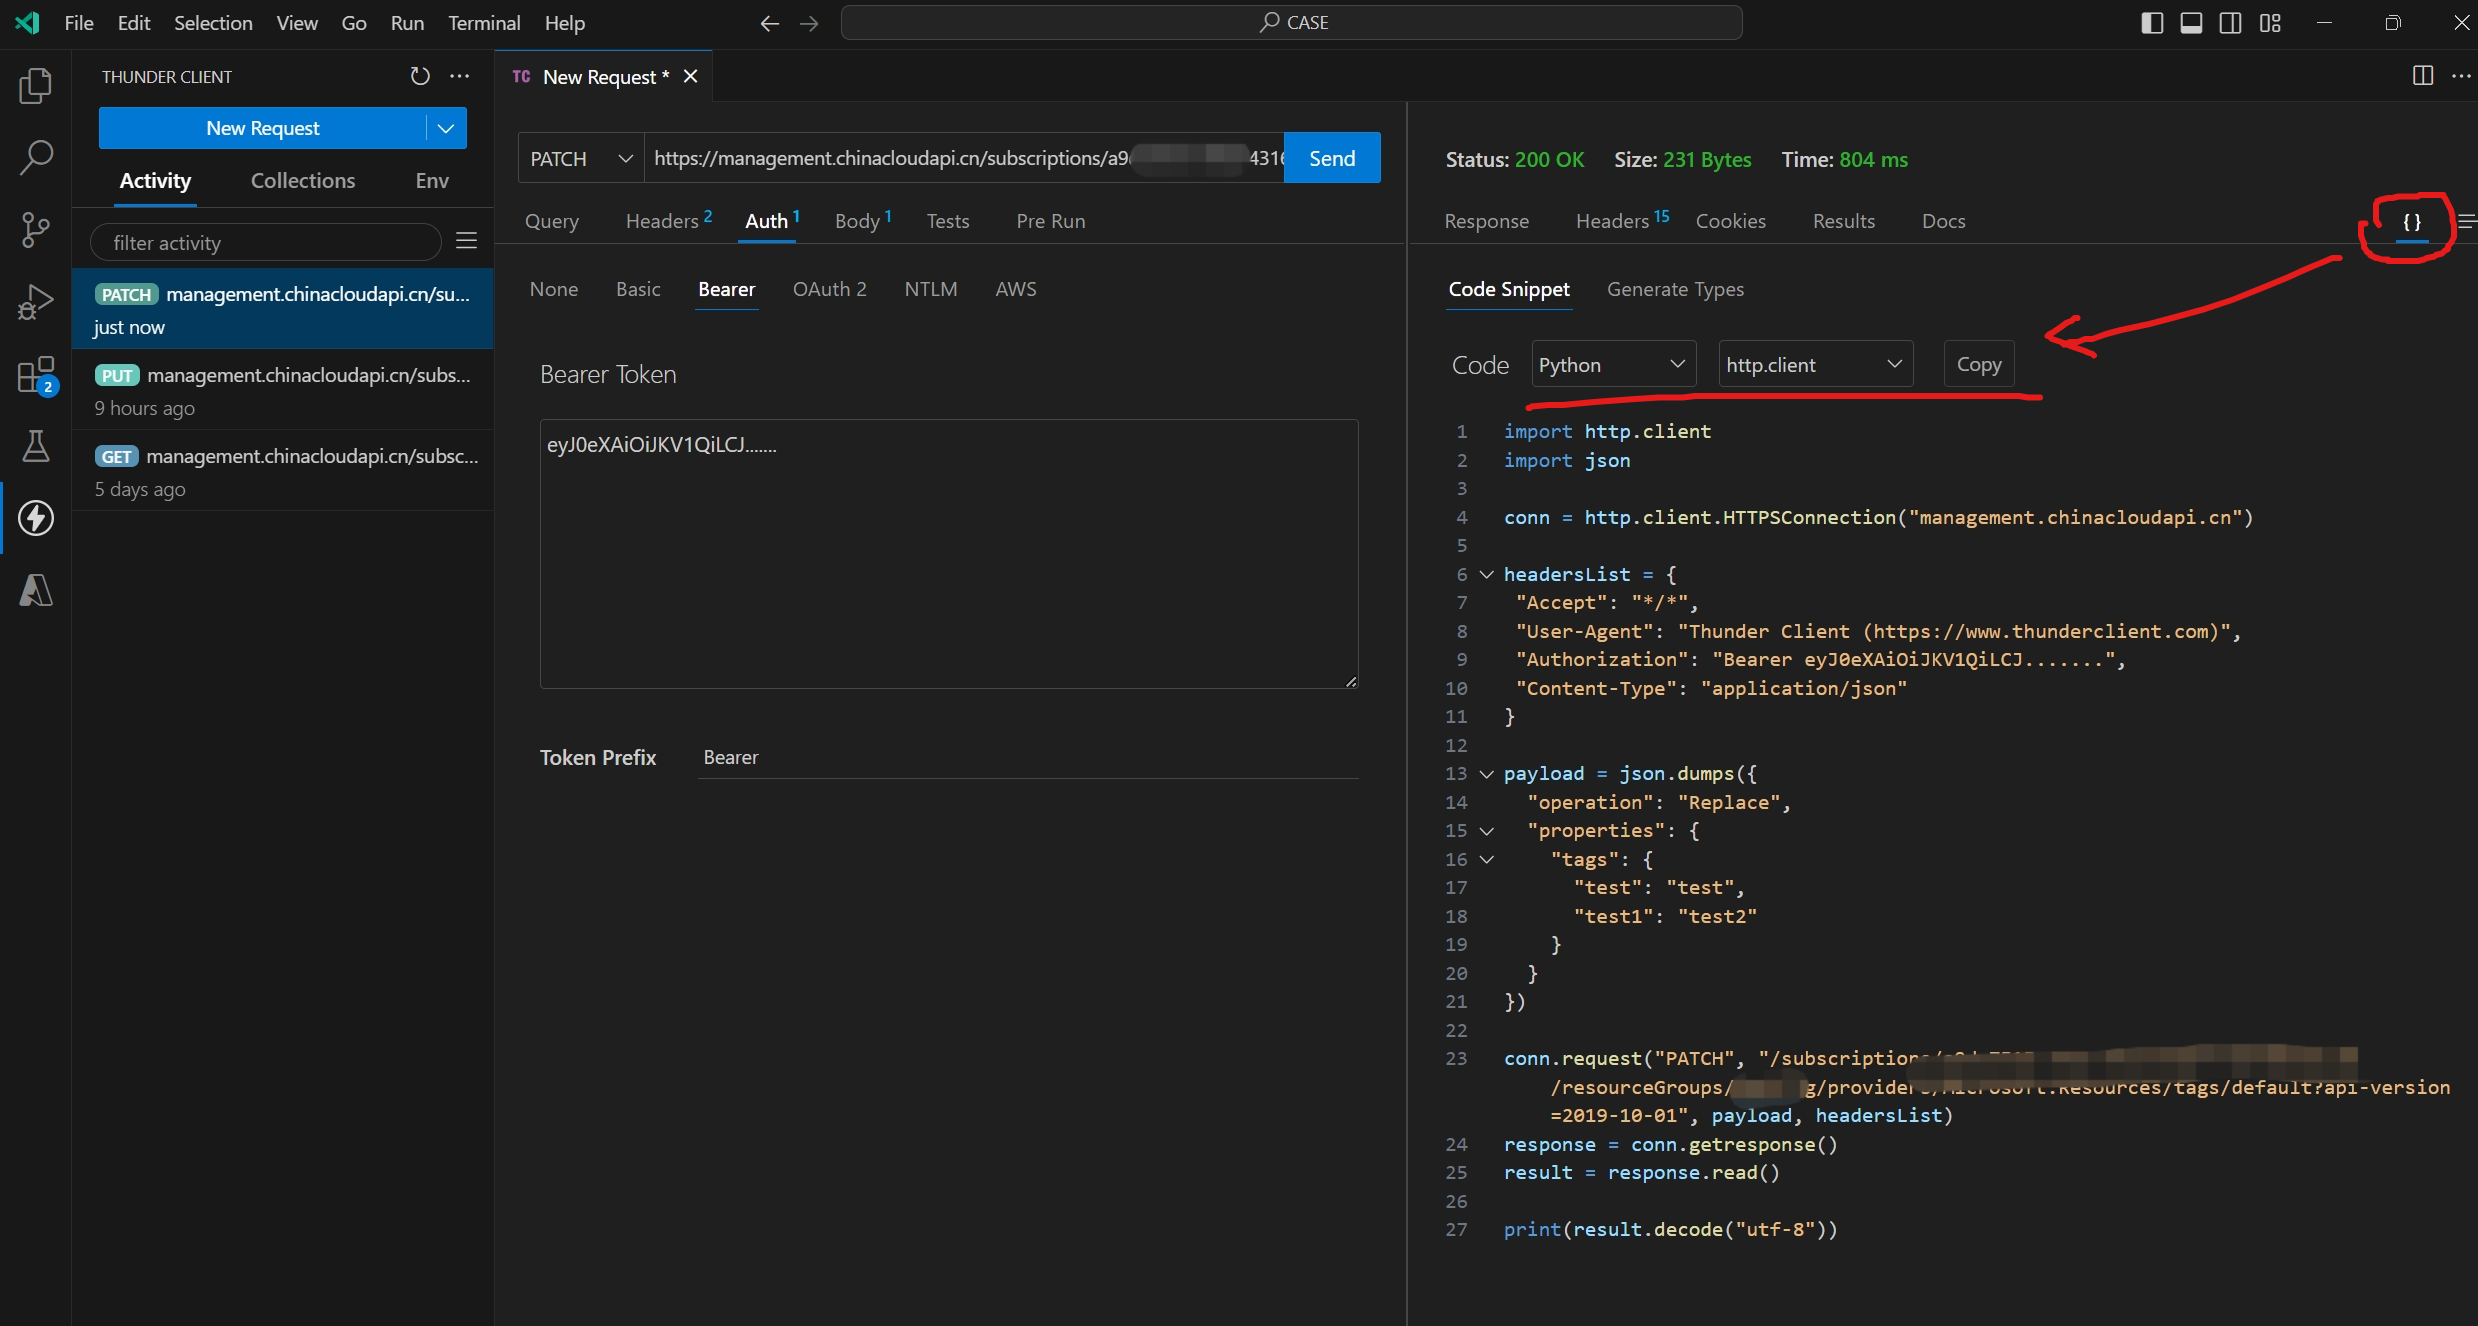The height and width of the screenshot is (1326, 2478).
Task: Toggle the primary side bar layout icon
Action: tap(2152, 23)
